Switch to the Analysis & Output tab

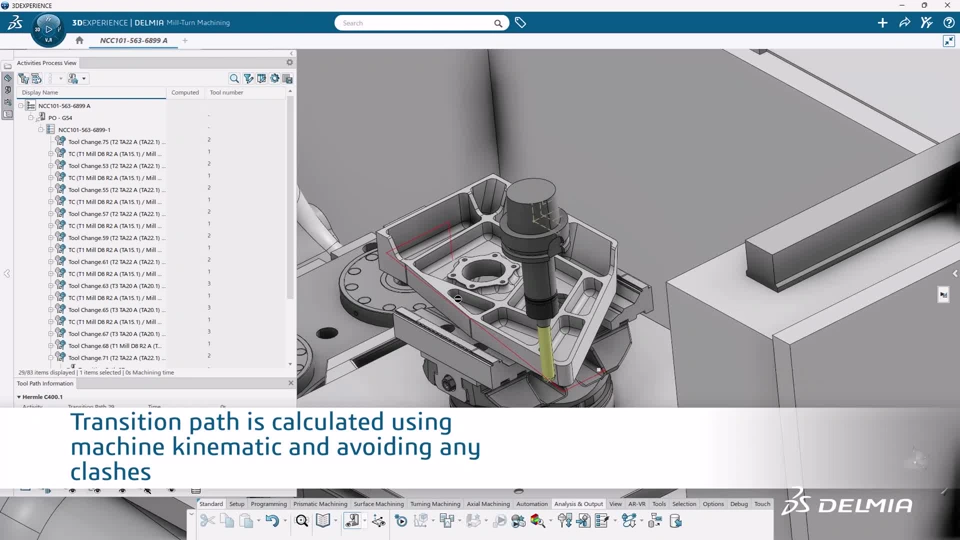click(x=579, y=504)
